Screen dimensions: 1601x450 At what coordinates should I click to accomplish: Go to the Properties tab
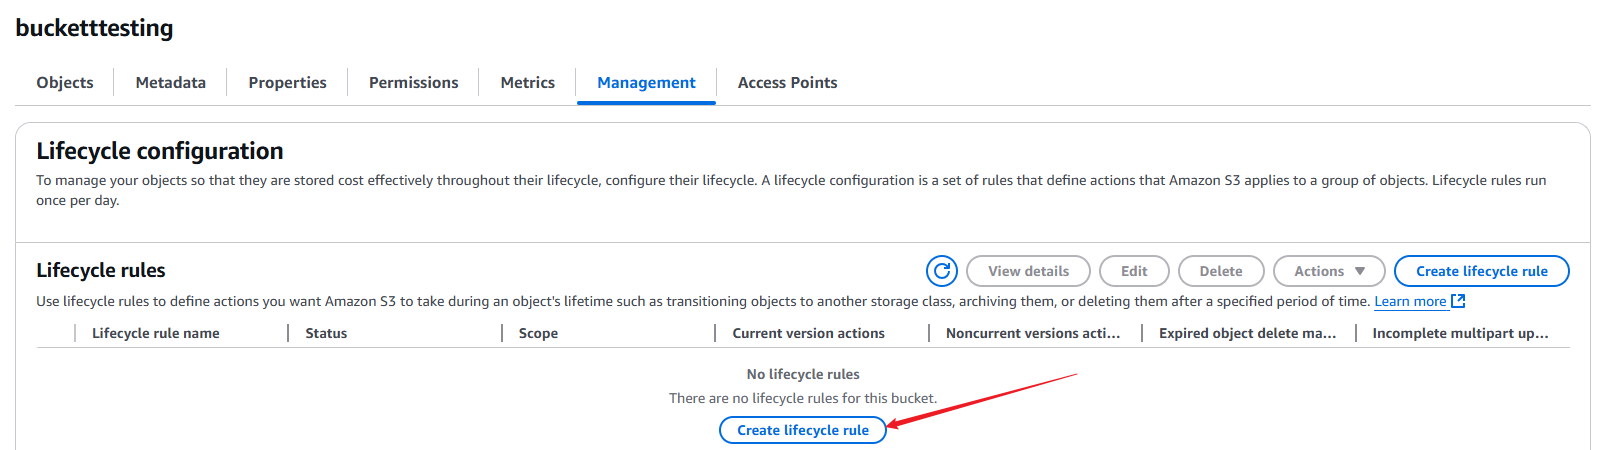coord(288,83)
